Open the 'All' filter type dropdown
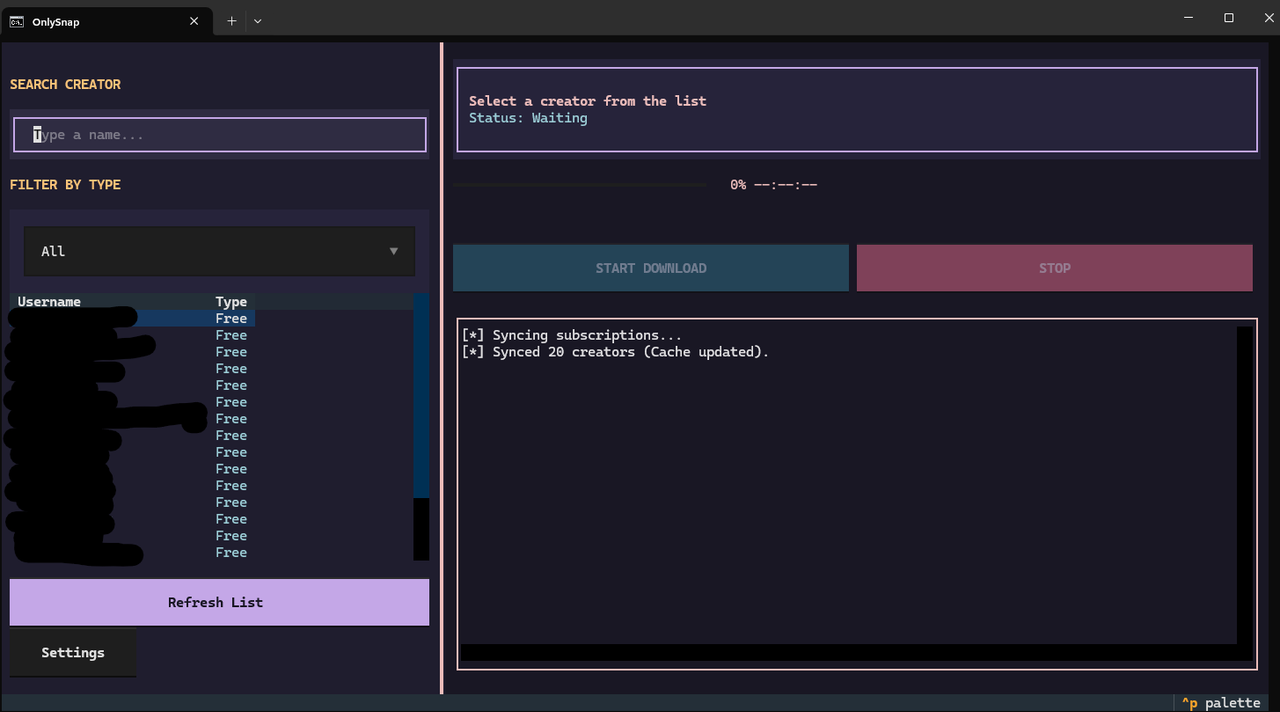Image resolution: width=1280 pixels, height=712 pixels. click(220, 251)
